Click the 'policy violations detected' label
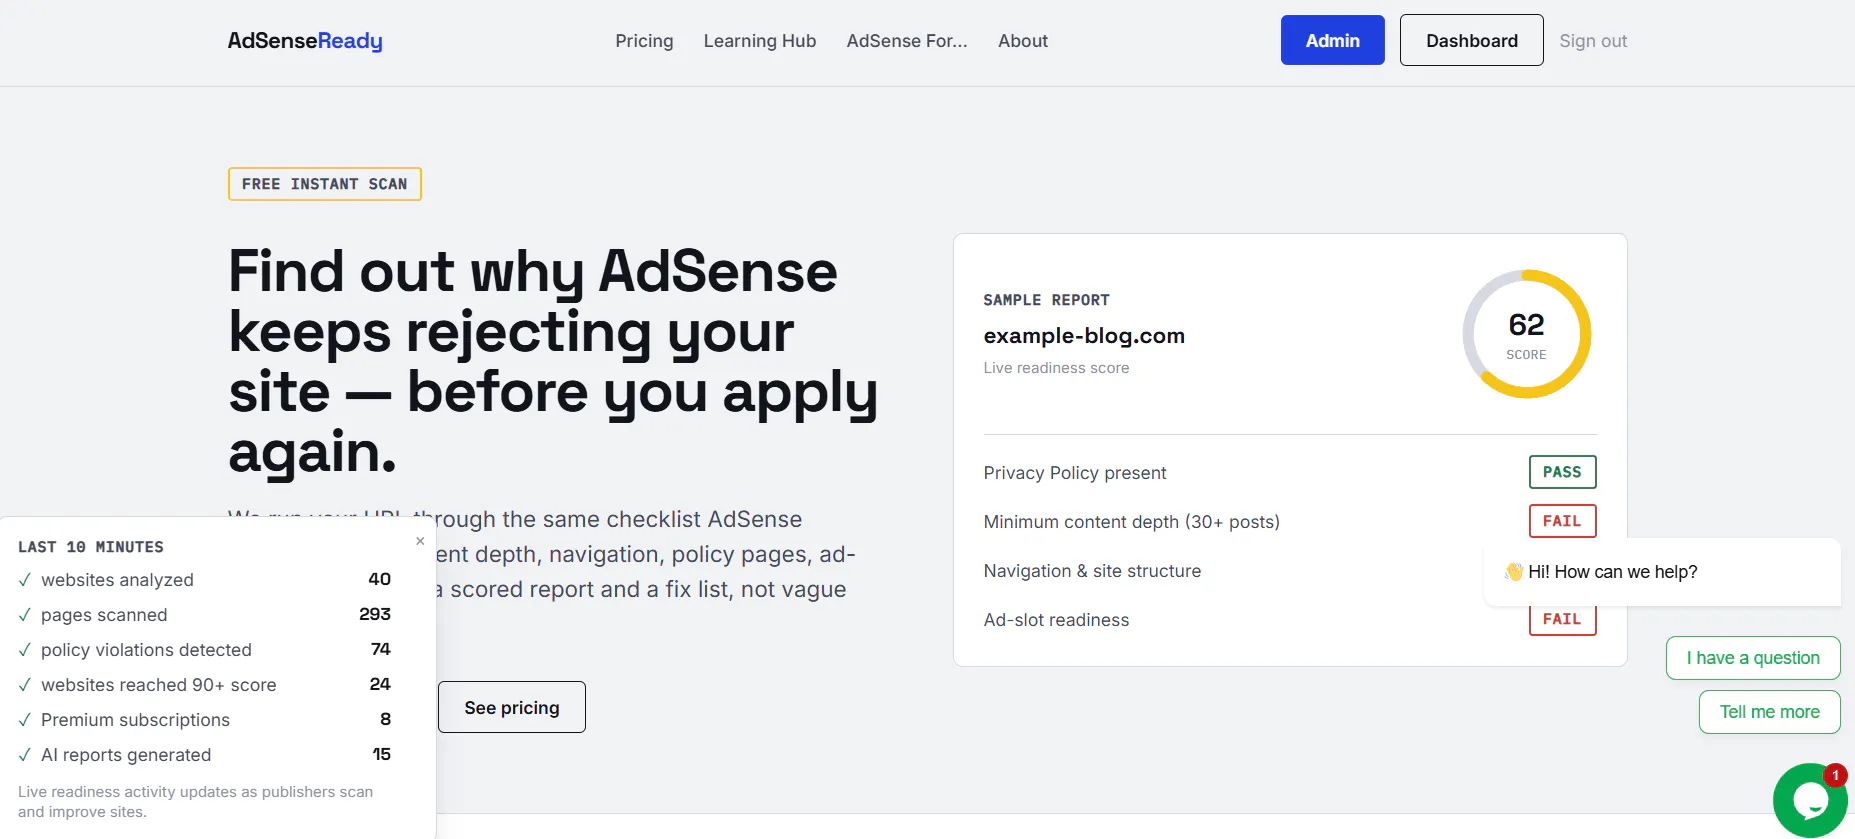 tap(146, 650)
